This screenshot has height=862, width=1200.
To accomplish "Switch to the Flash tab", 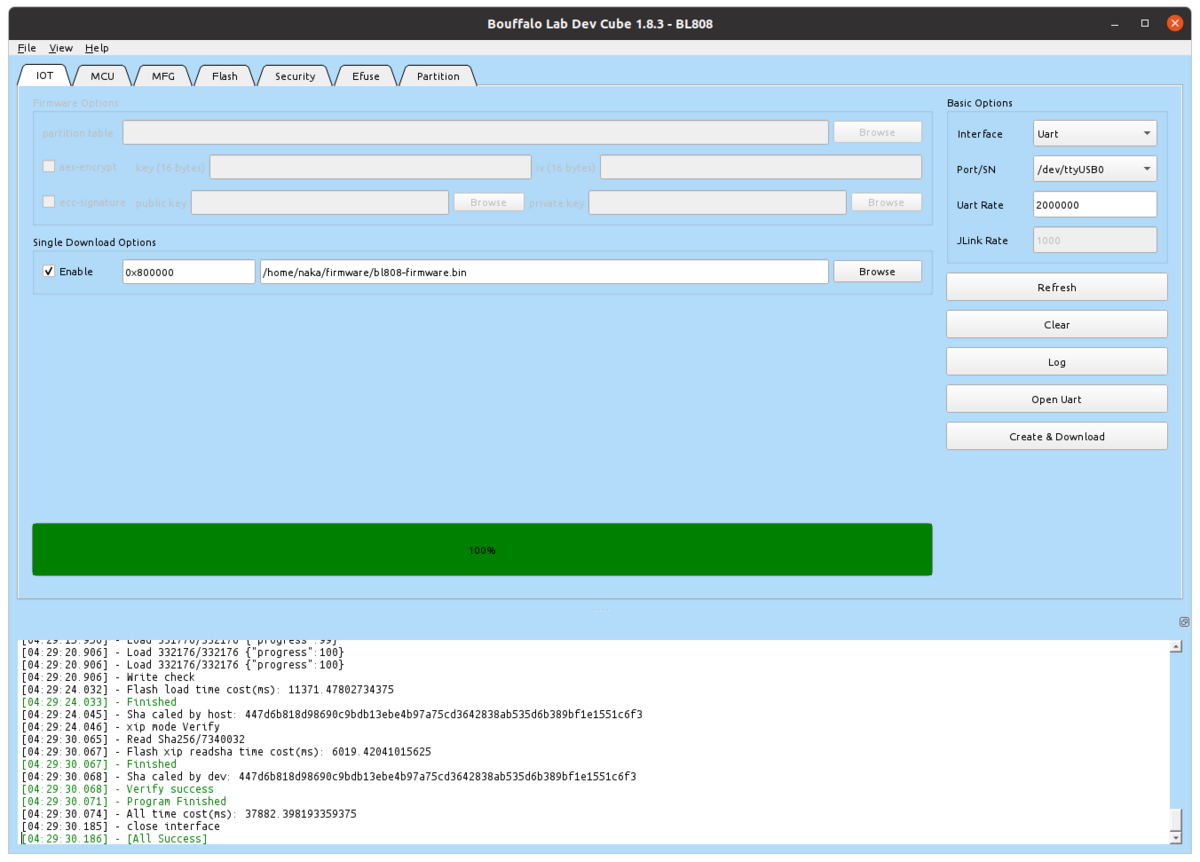I will tap(225, 76).
